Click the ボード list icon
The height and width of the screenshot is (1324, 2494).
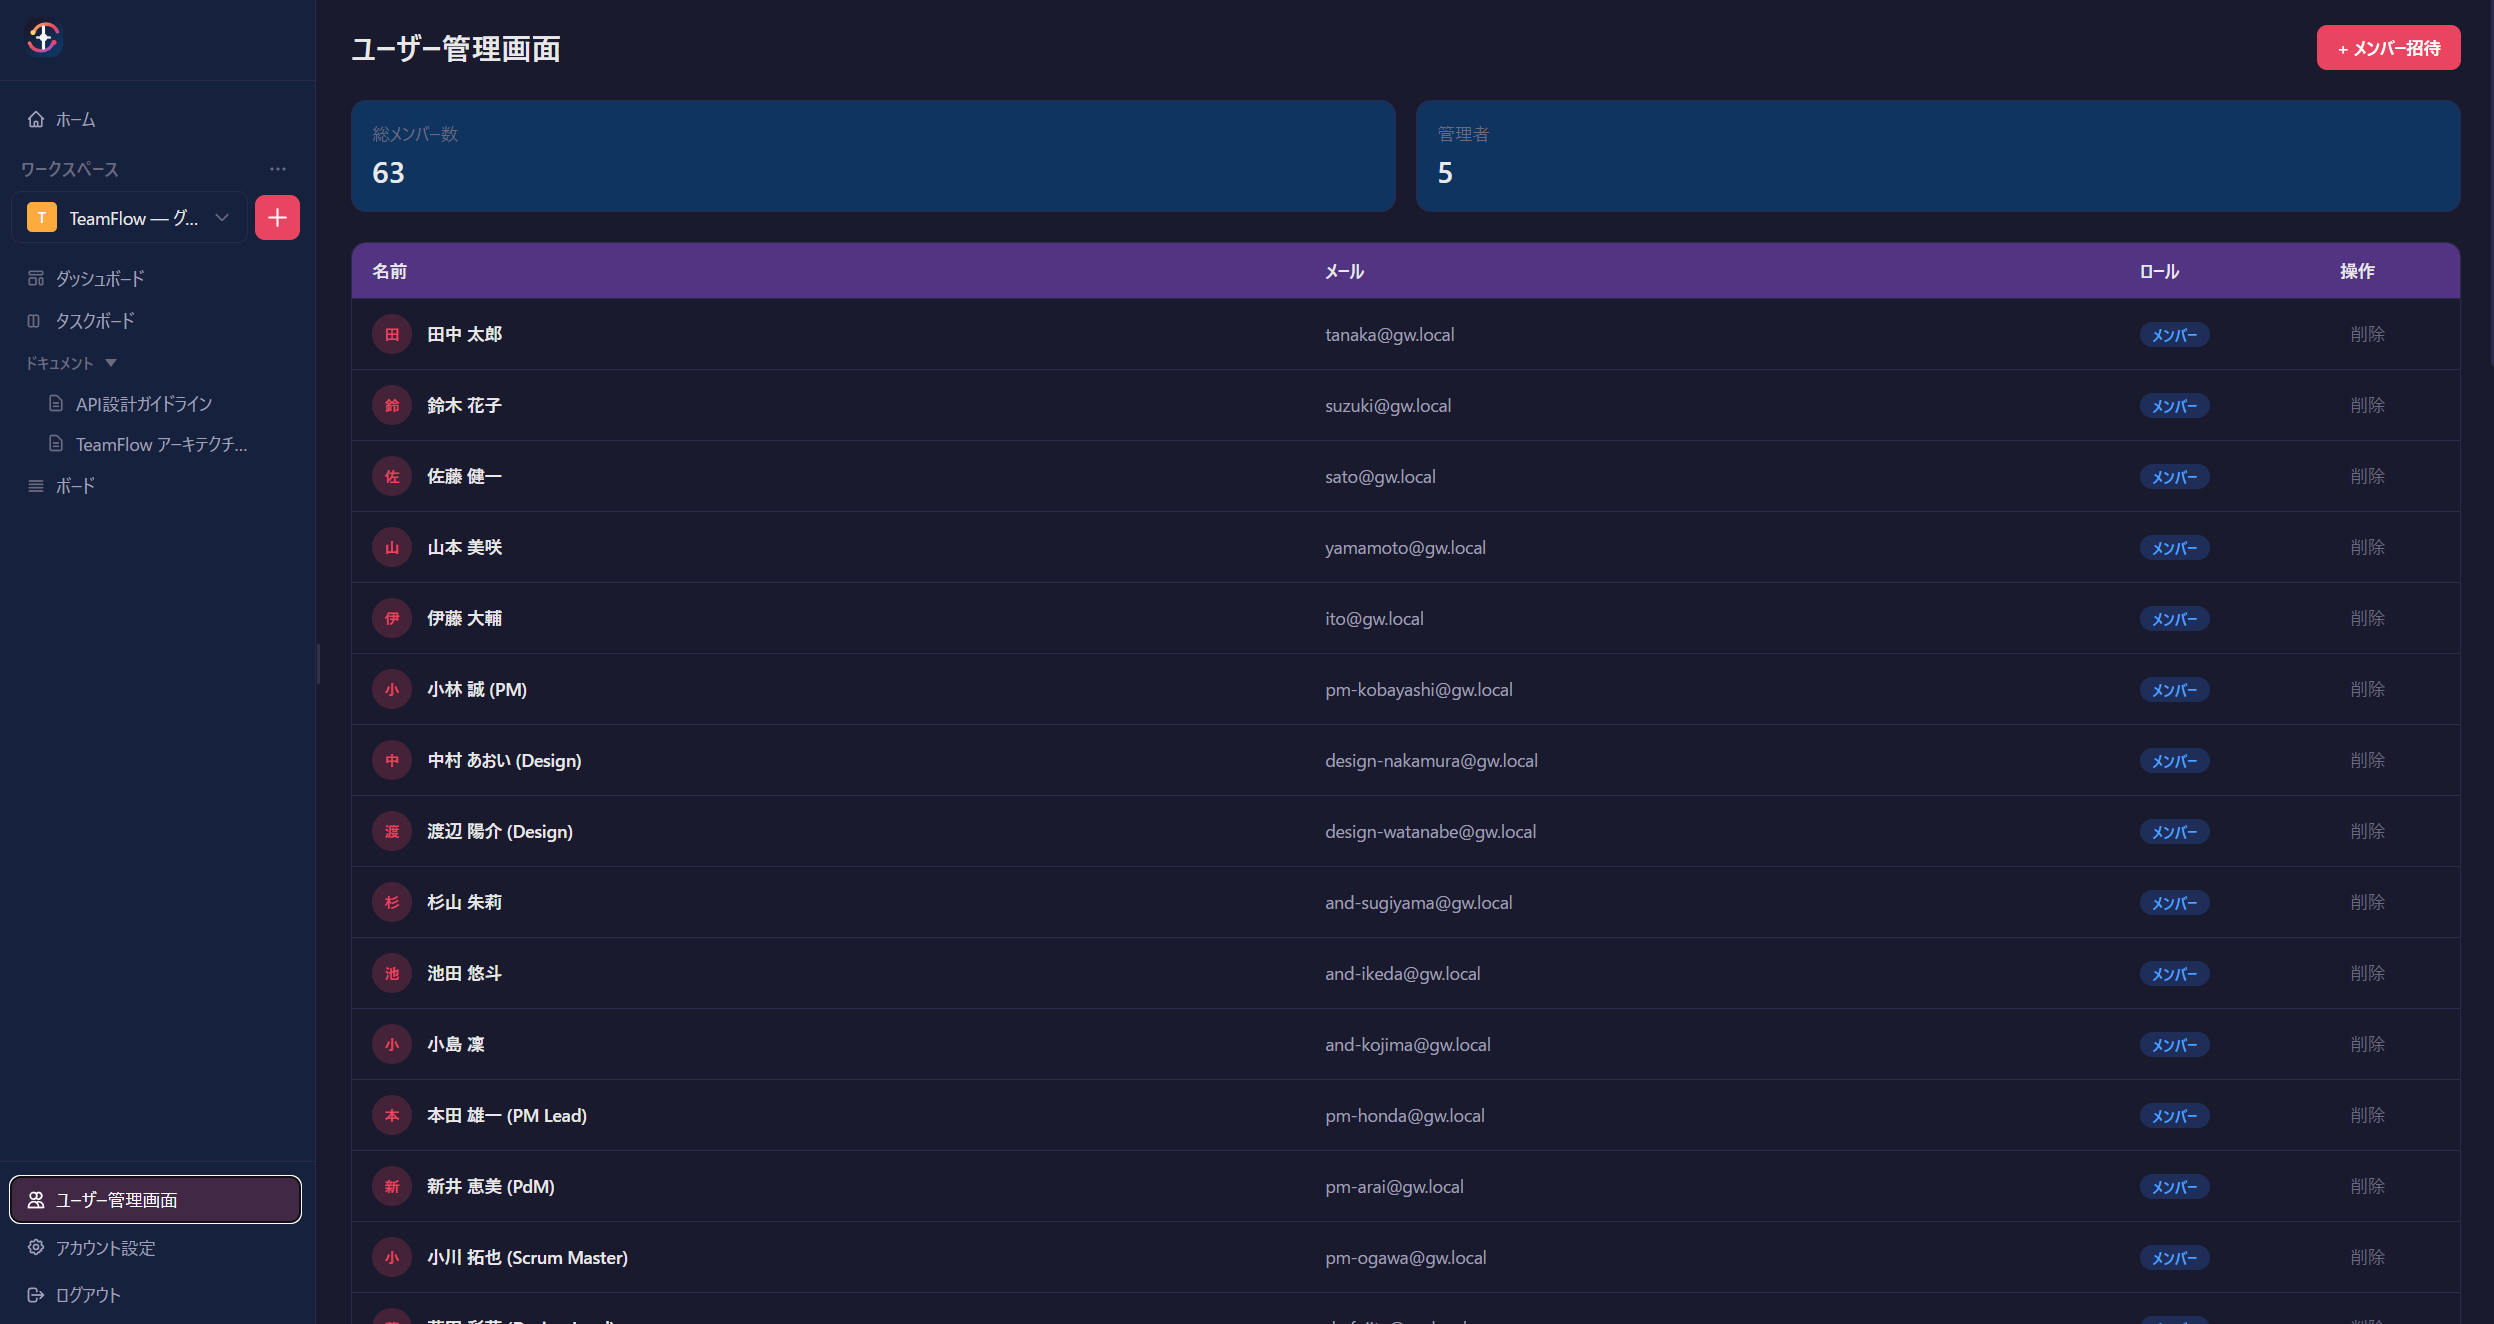36,486
